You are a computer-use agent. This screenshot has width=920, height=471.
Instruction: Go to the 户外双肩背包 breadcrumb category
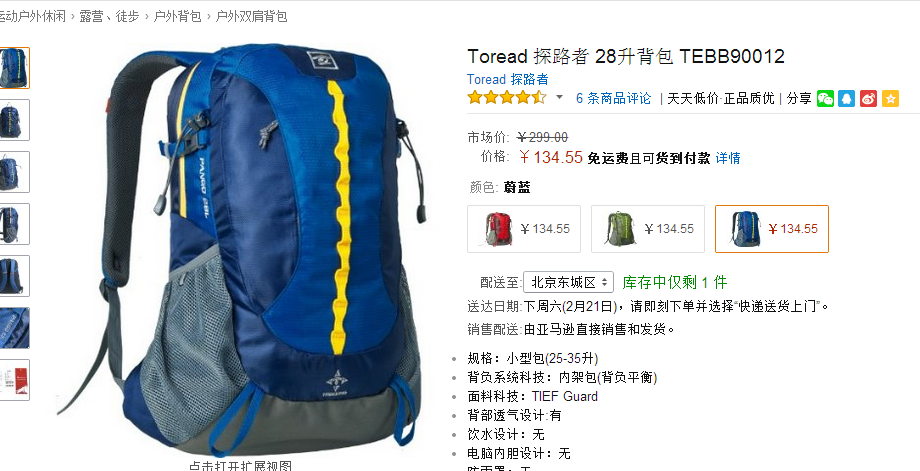(252, 16)
